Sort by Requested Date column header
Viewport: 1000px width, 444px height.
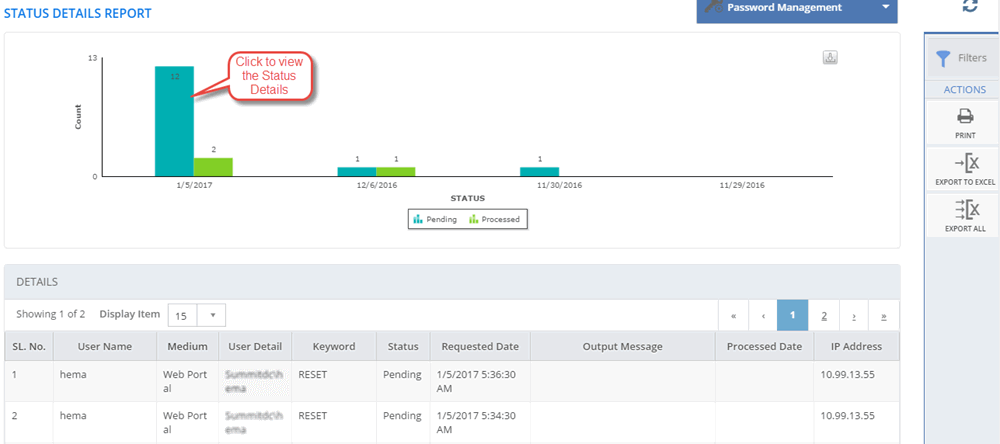tap(480, 346)
